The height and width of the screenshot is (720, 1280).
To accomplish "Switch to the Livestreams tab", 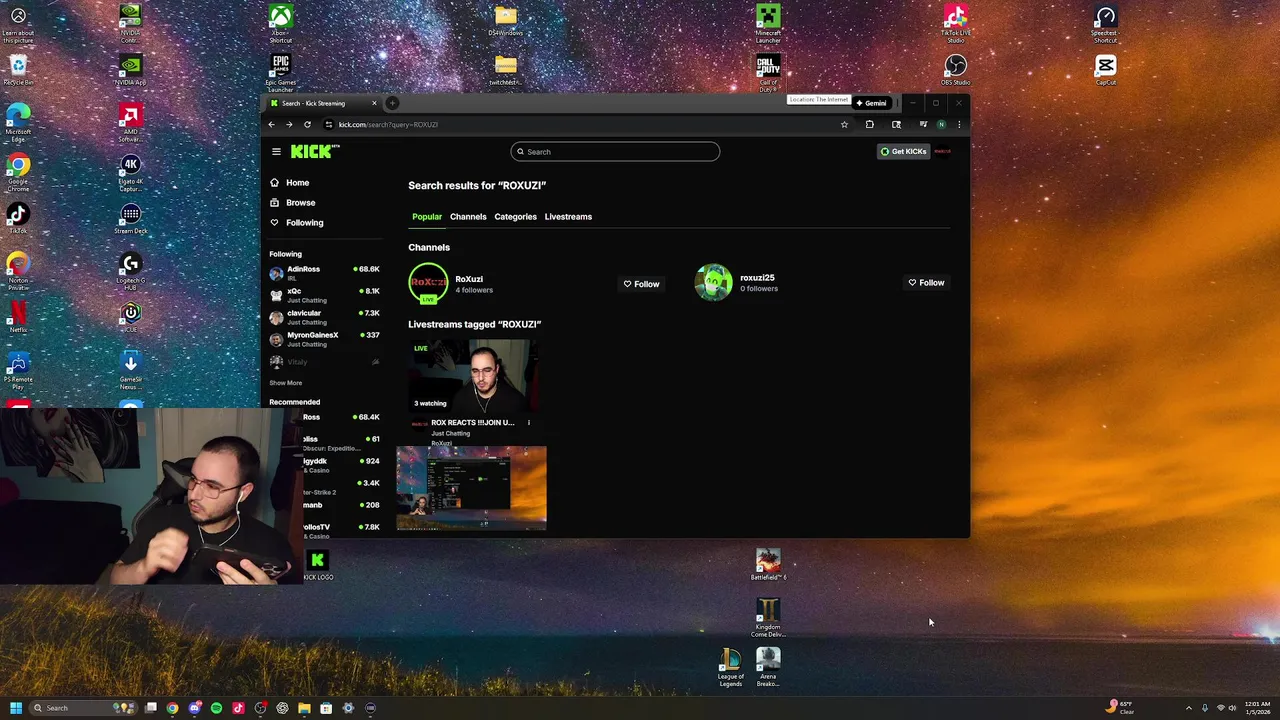I will click(568, 217).
